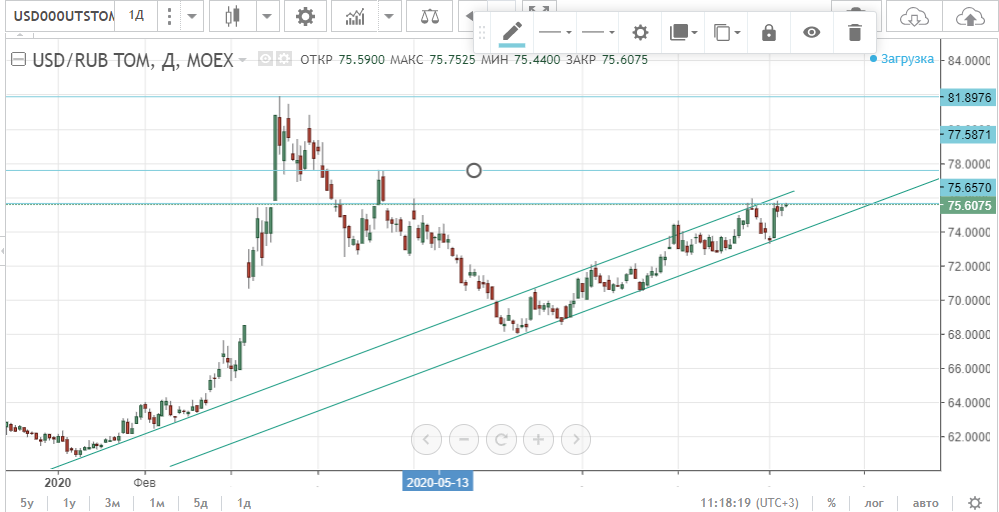Click the МИН 75.4400 low value
This screenshot has width=999, height=512.
(x=521, y=60)
